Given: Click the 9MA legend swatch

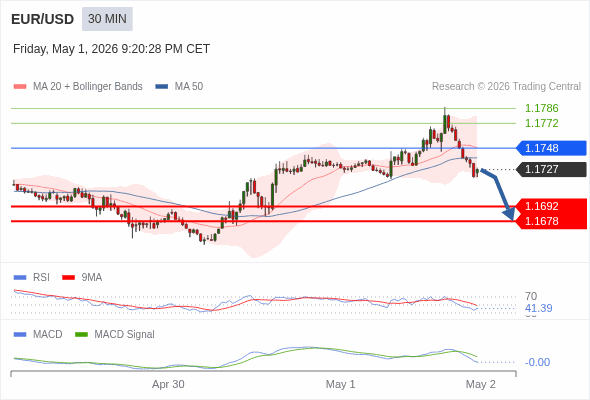Looking at the screenshot, I should 68,278.
